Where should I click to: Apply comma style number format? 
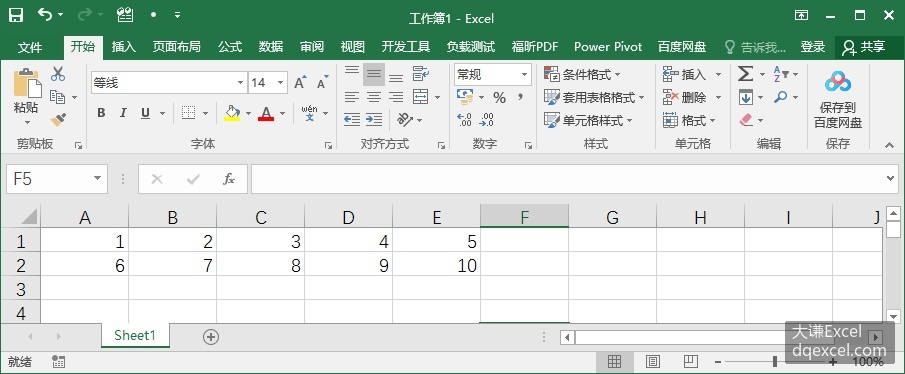click(521, 98)
